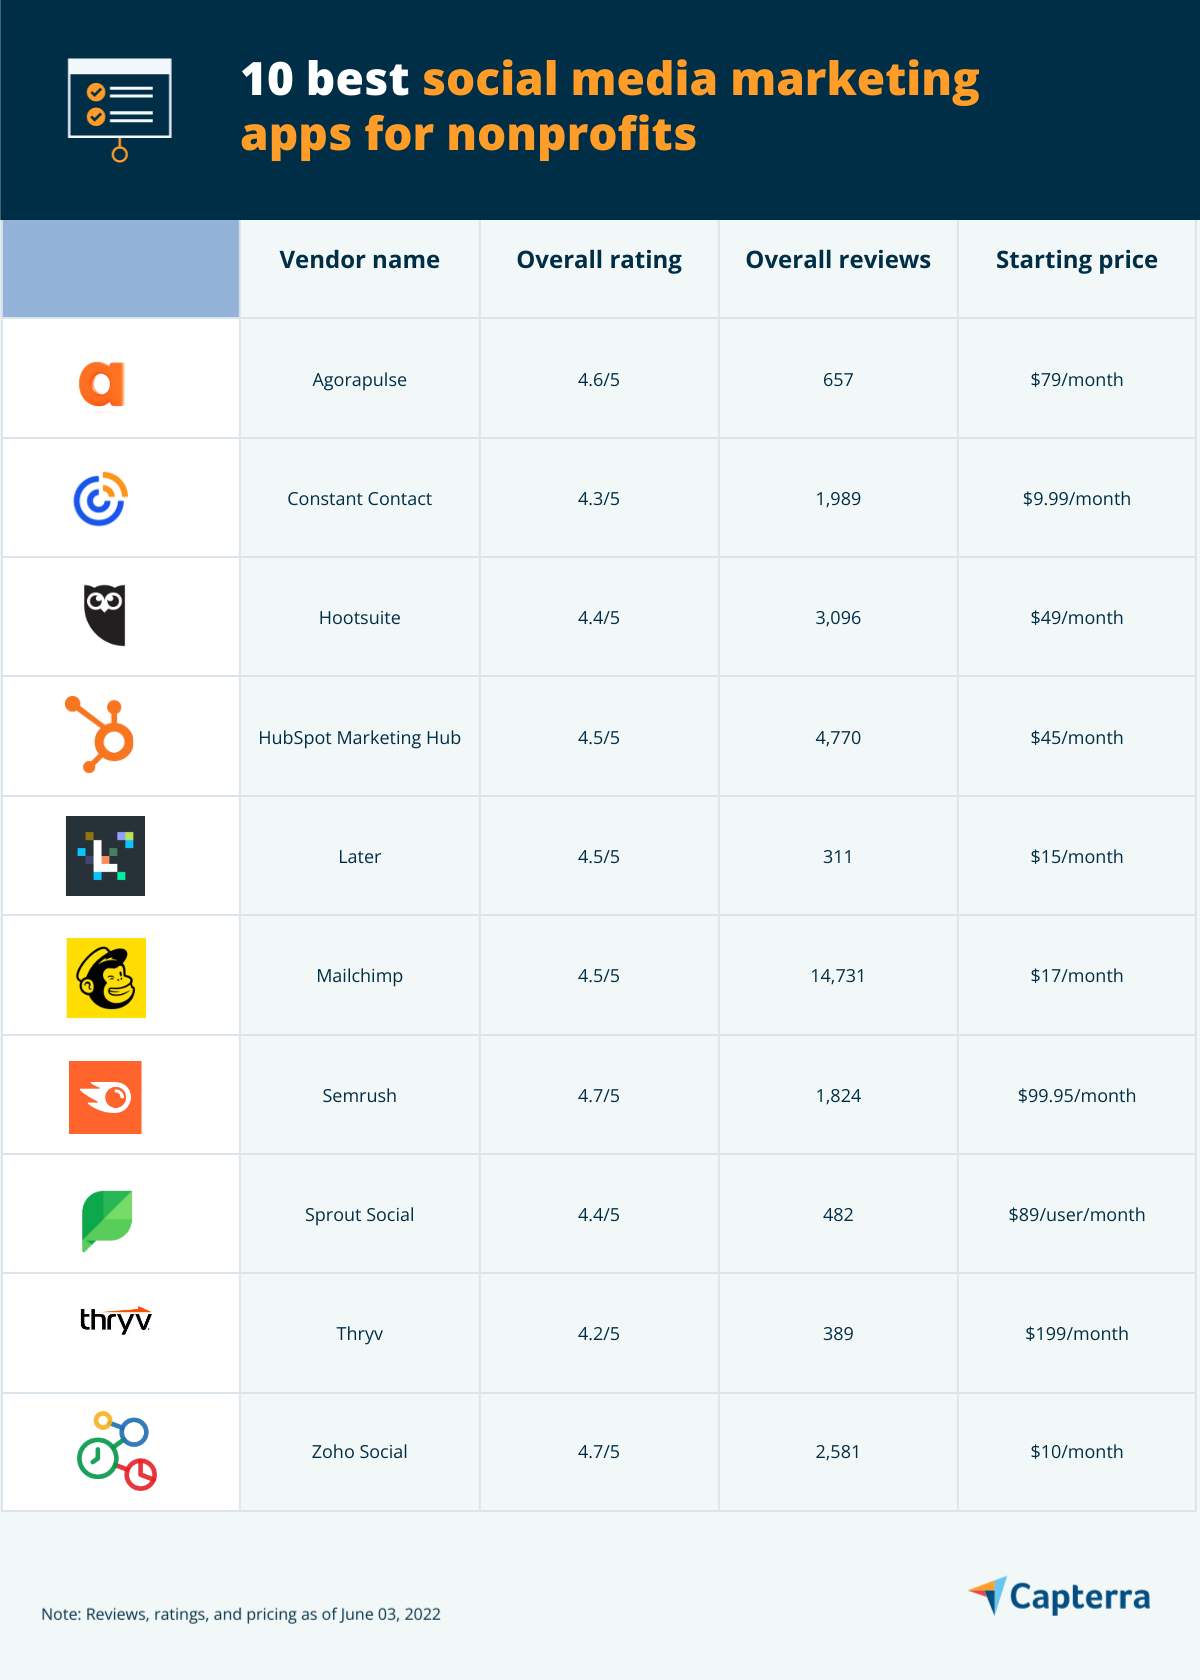This screenshot has height=1680, width=1200.
Task: Click Mailchimp's 14,731 reviews cell
Action: coord(838,976)
